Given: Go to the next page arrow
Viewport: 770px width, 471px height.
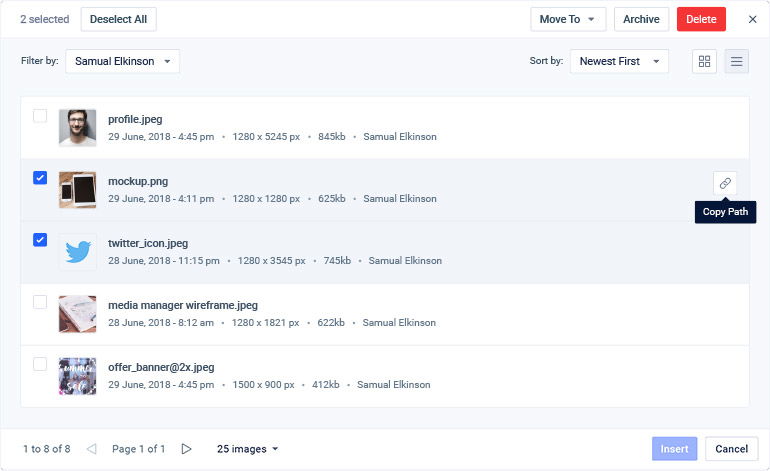Looking at the screenshot, I should (186, 449).
